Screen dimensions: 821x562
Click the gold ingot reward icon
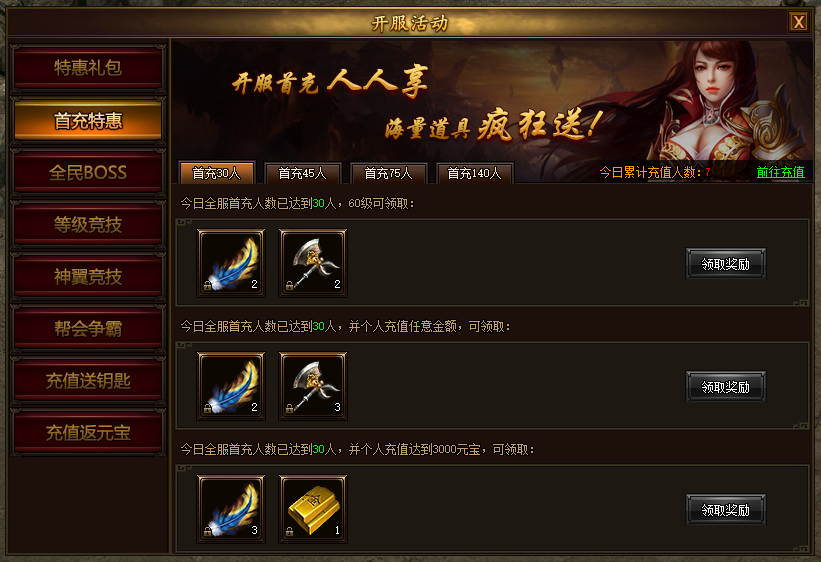click(313, 509)
